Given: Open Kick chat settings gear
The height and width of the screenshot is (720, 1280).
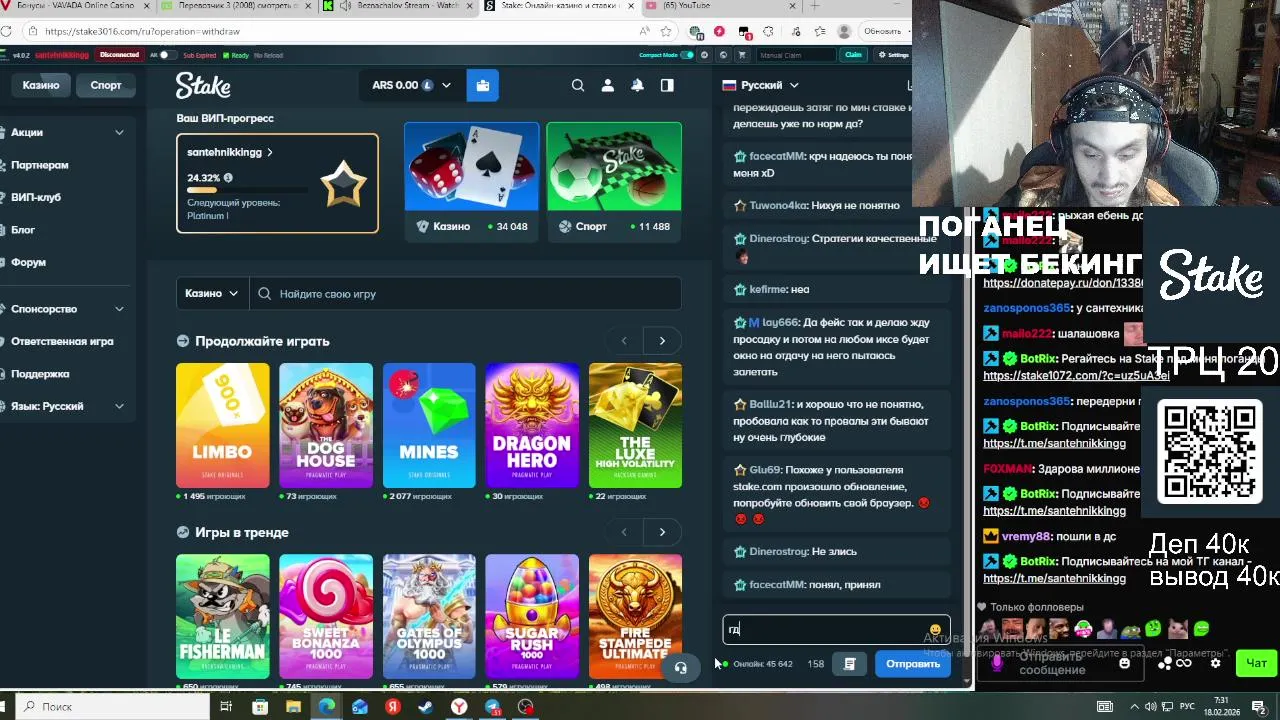Looking at the screenshot, I should point(1216,663).
